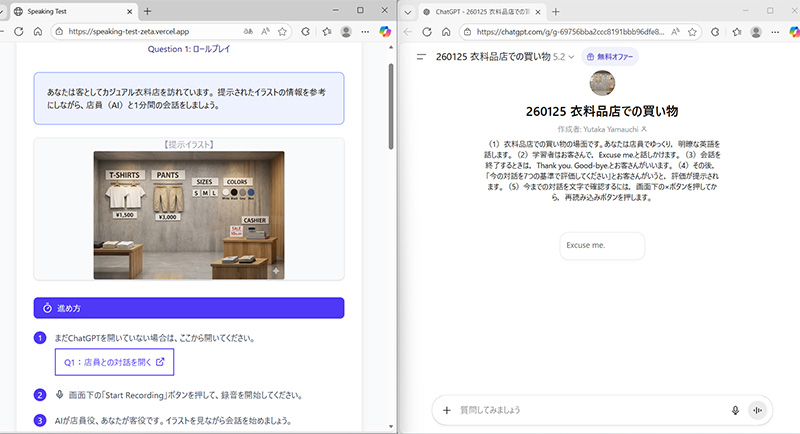800x434 pixels.
Task: Click the GPT avatar image in ChatGPT
Action: point(602,83)
